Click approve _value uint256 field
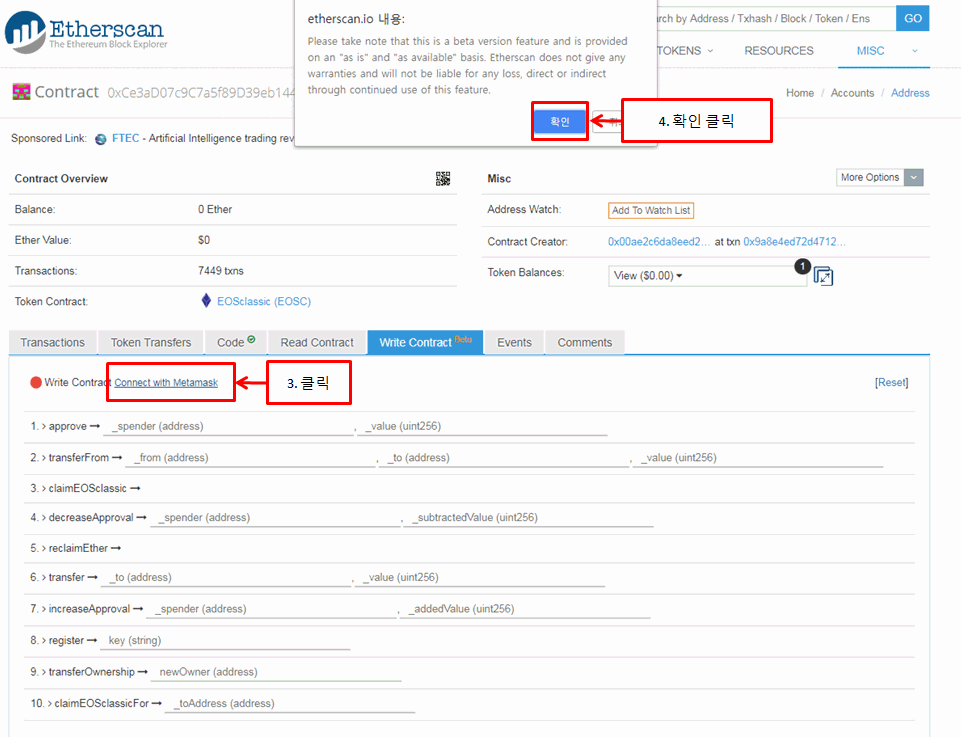Image resolution: width=961 pixels, height=737 pixels. click(483, 426)
